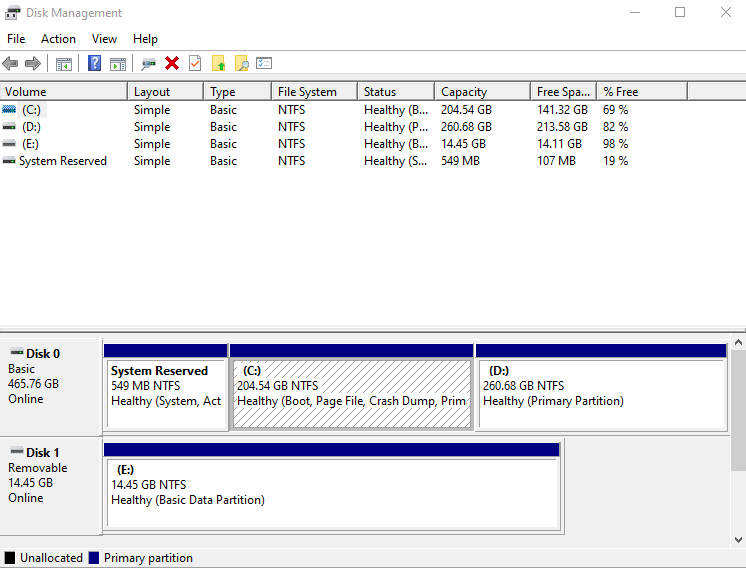
Task: Select System Reserved partition block on Disk 0
Action: pos(166,387)
